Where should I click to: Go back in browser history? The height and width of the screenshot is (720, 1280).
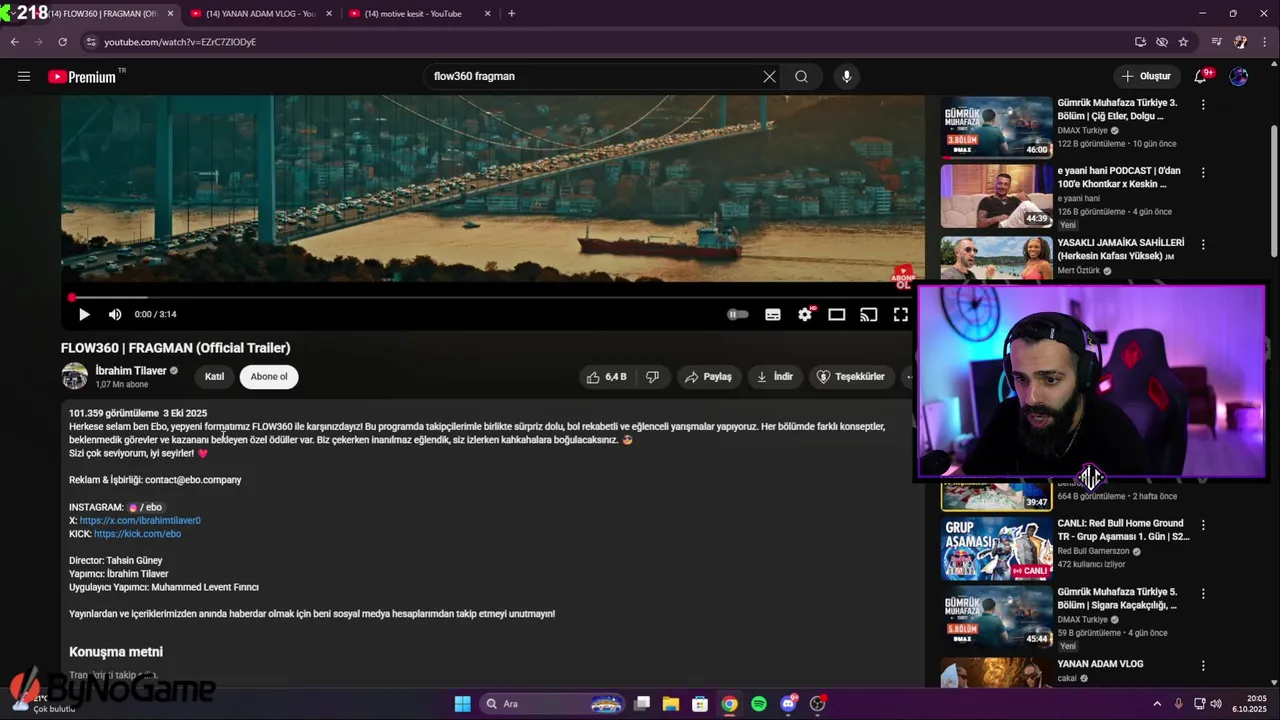click(x=14, y=42)
